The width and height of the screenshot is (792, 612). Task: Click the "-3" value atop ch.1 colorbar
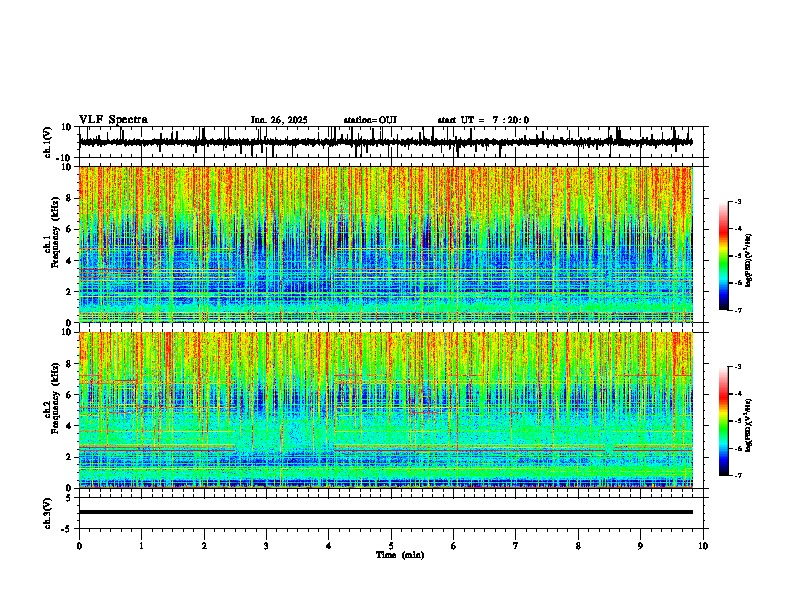[738, 201]
